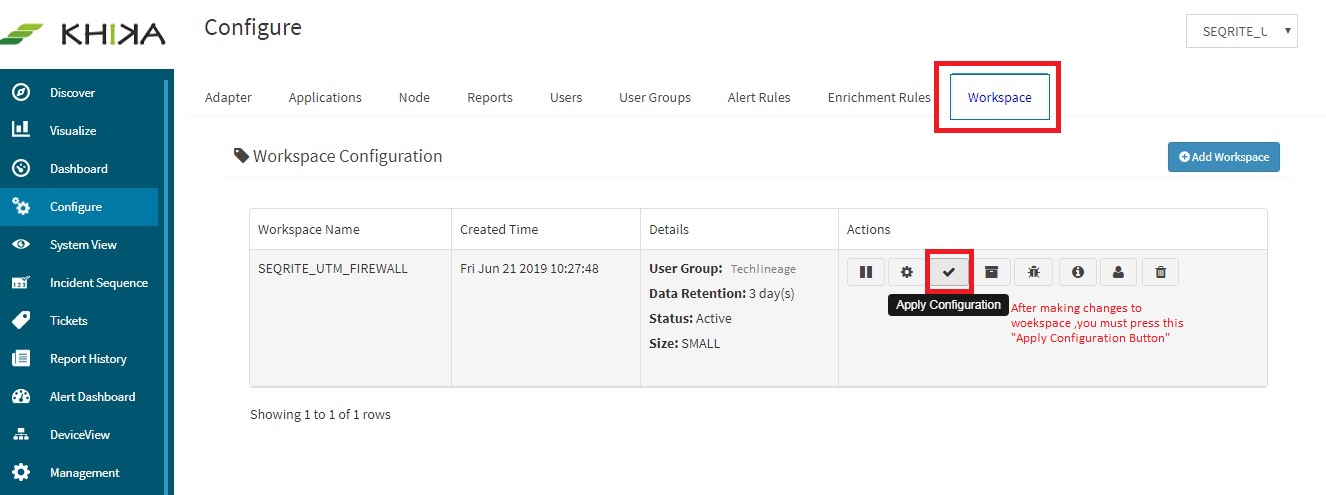Screen dimensions: 1326x495
Task: Click the DeviceView network icon
Action: coord(20,435)
